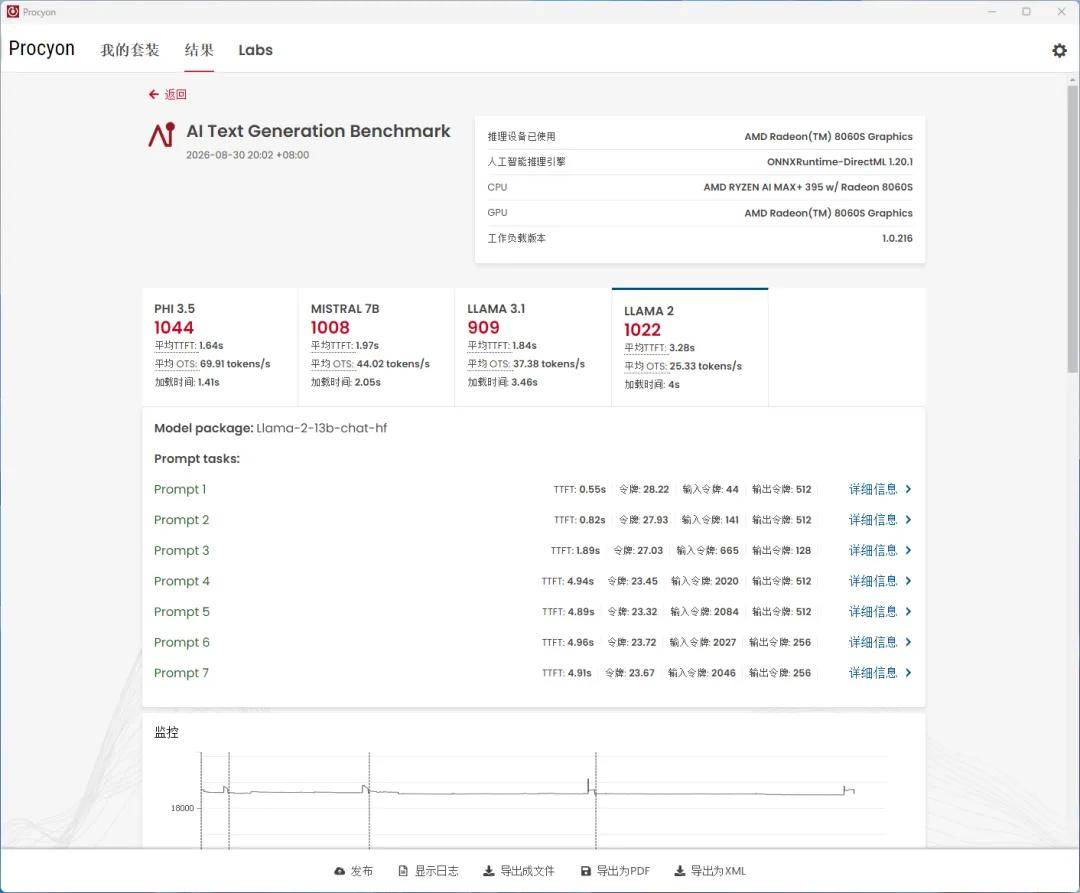Click the benchmark date 2026-08-30 20:02 text
The image size is (1080, 893).
[247, 155]
